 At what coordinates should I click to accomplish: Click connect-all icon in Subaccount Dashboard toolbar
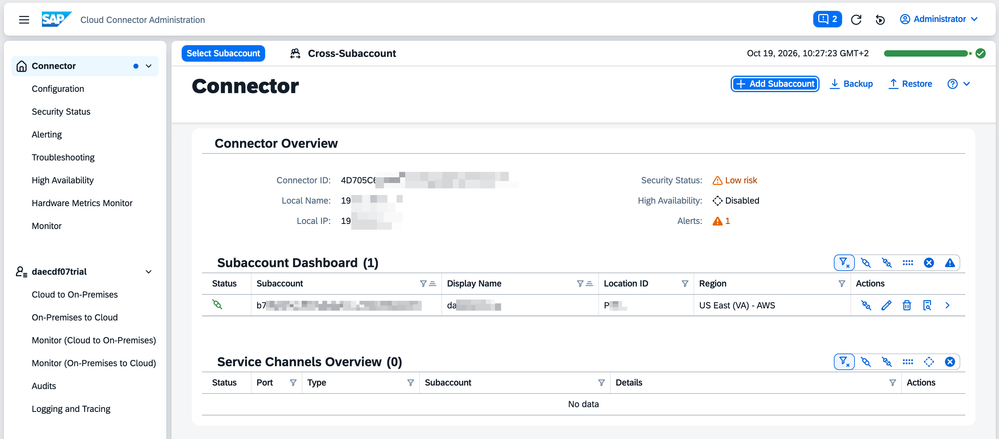coord(865,262)
